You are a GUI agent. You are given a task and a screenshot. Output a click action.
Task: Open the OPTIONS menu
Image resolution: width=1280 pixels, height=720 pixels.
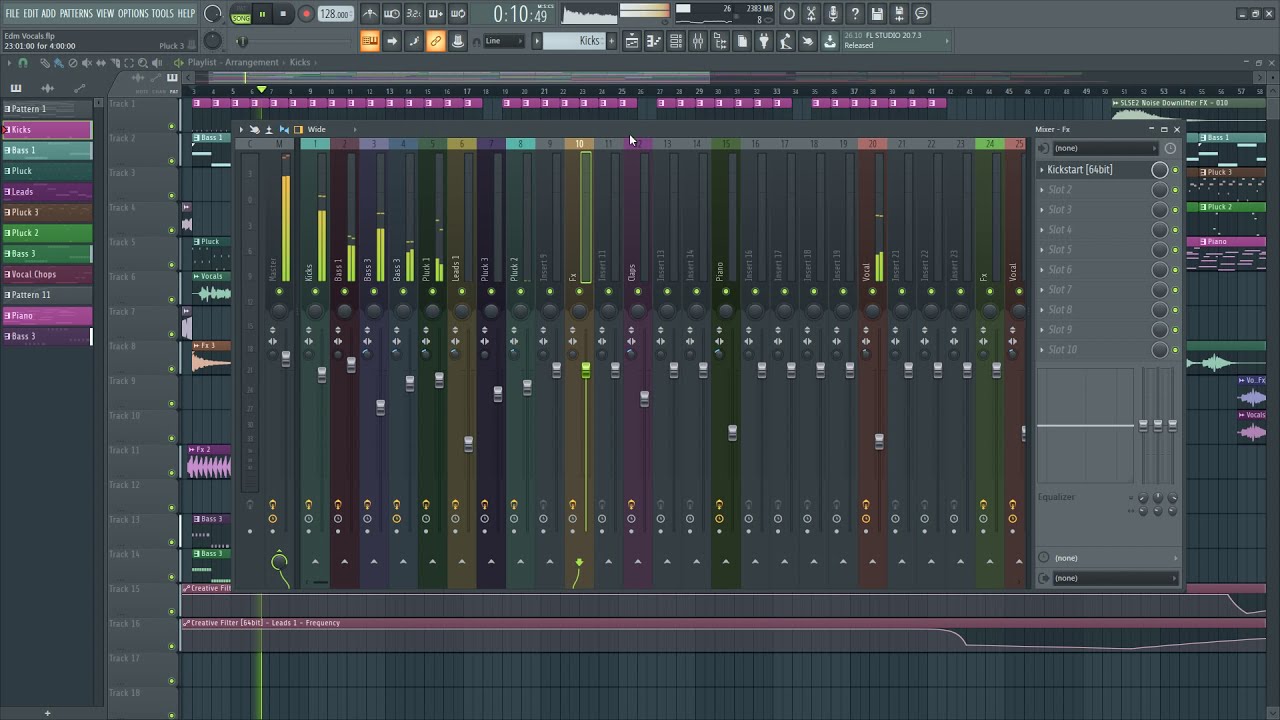pyautogui.click(x=133, y=14)
